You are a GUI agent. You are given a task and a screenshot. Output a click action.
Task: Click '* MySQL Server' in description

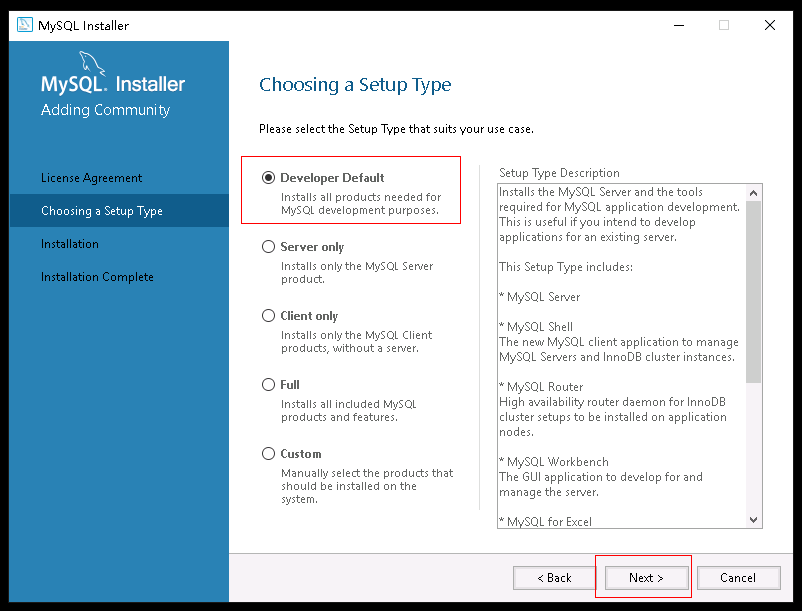pos(540,297)
